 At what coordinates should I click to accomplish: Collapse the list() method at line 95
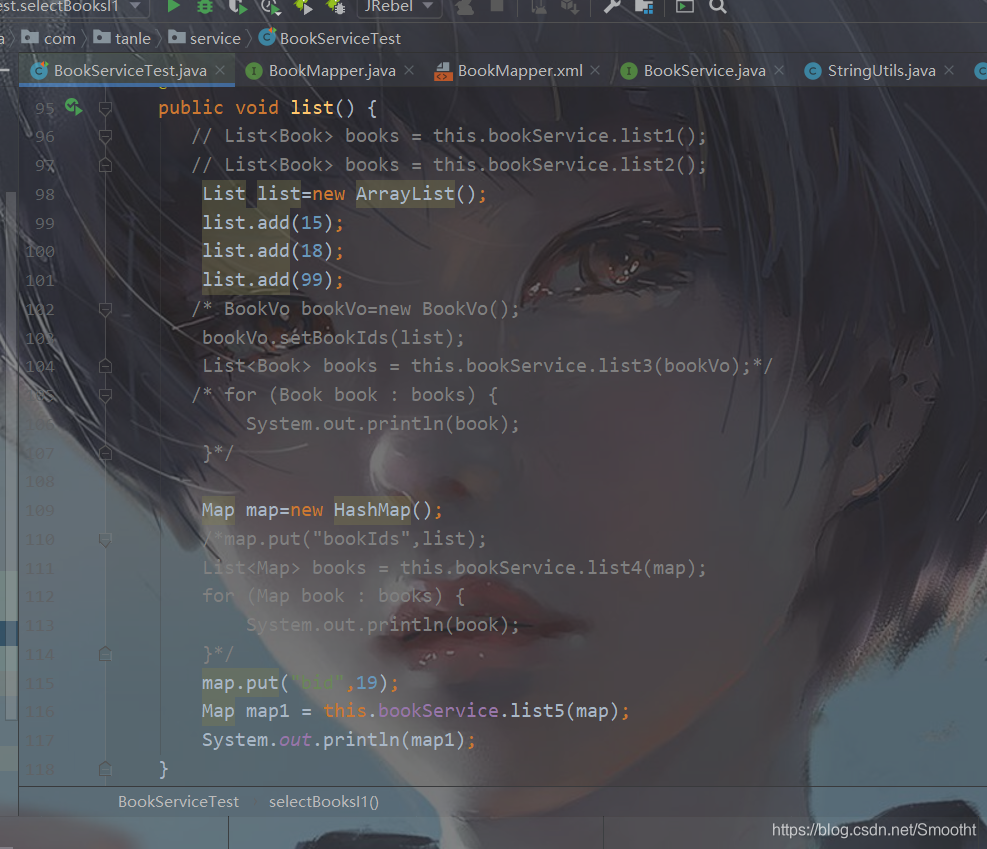105,108
